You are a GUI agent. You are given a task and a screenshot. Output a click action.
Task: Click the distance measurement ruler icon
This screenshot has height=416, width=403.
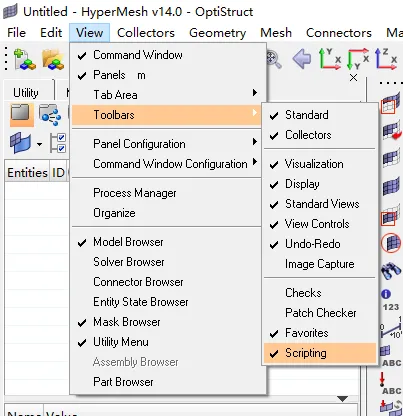point(391,328)
